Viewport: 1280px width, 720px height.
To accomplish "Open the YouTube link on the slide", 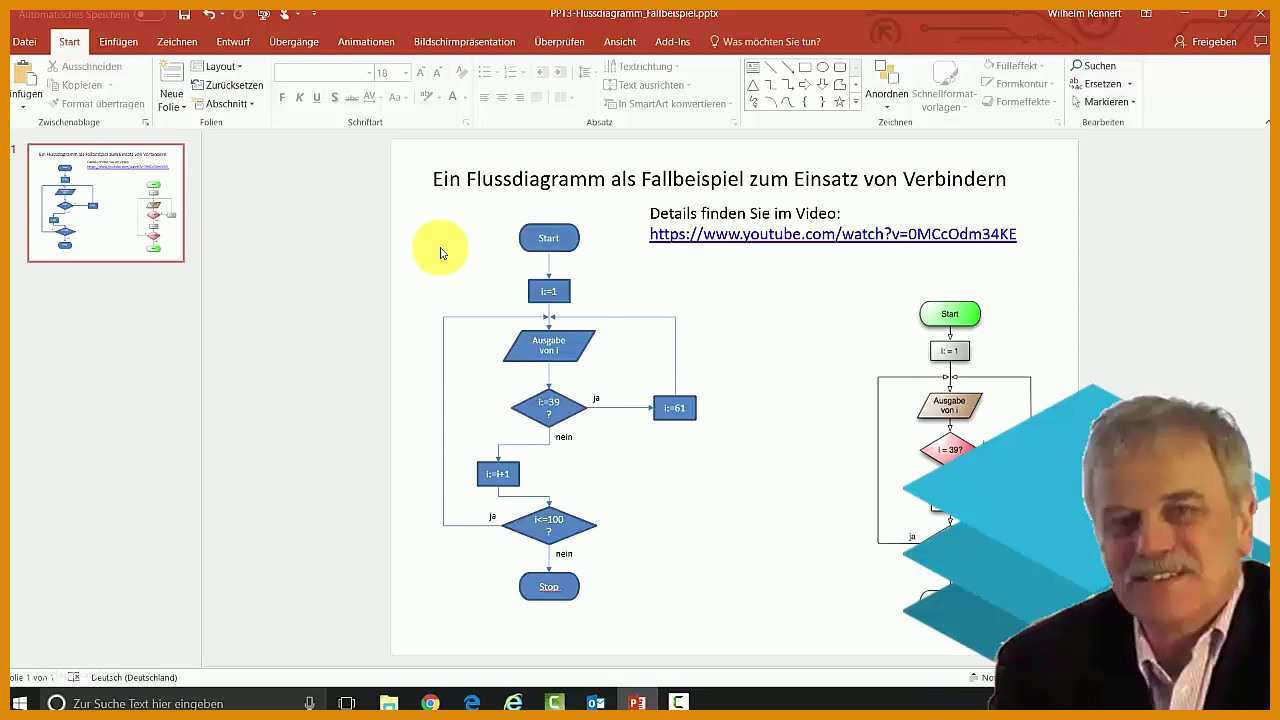I will [833, 234].
